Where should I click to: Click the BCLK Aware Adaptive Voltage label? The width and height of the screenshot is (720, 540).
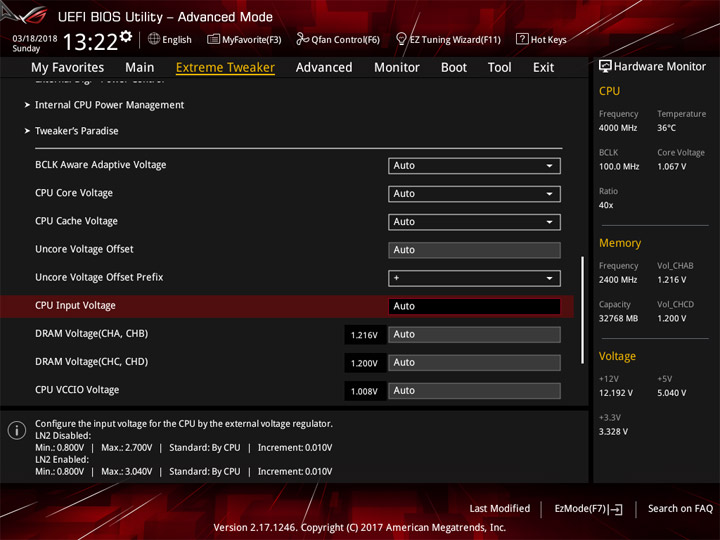coord(101,165)
